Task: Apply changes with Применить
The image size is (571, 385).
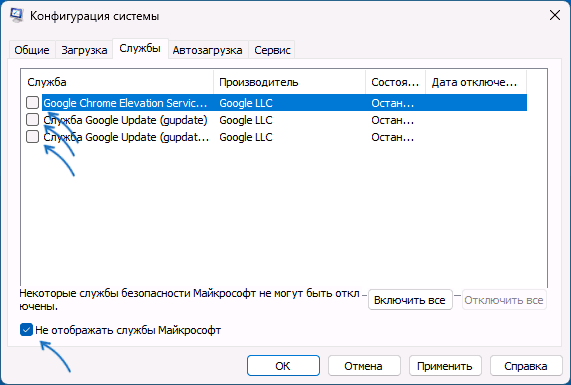Action: pos(445,366)
